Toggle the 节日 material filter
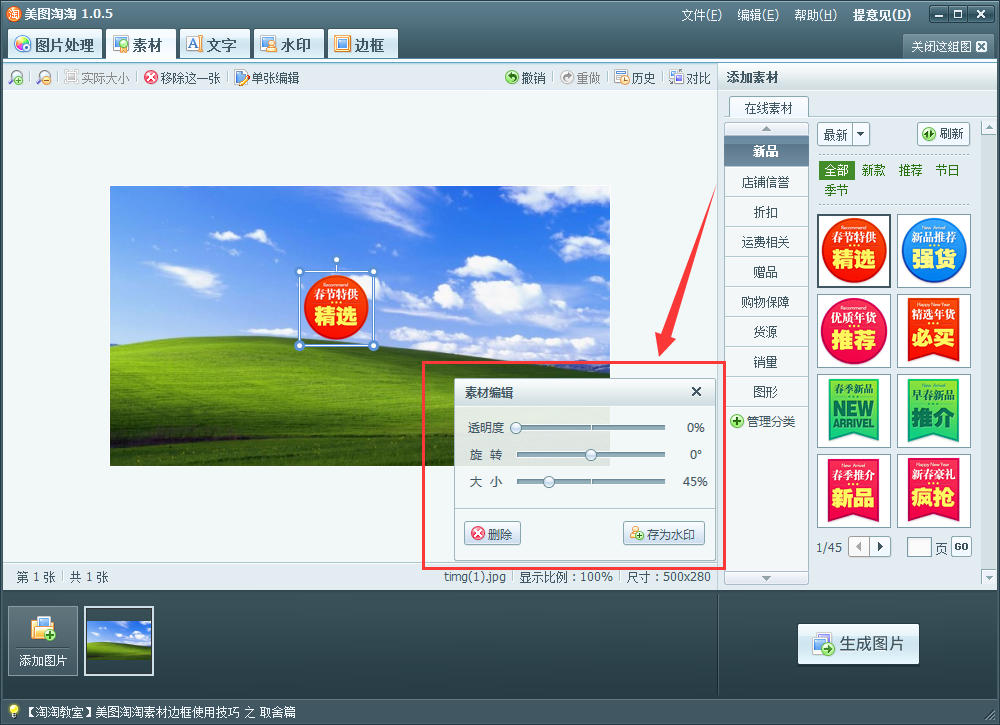 948,170
